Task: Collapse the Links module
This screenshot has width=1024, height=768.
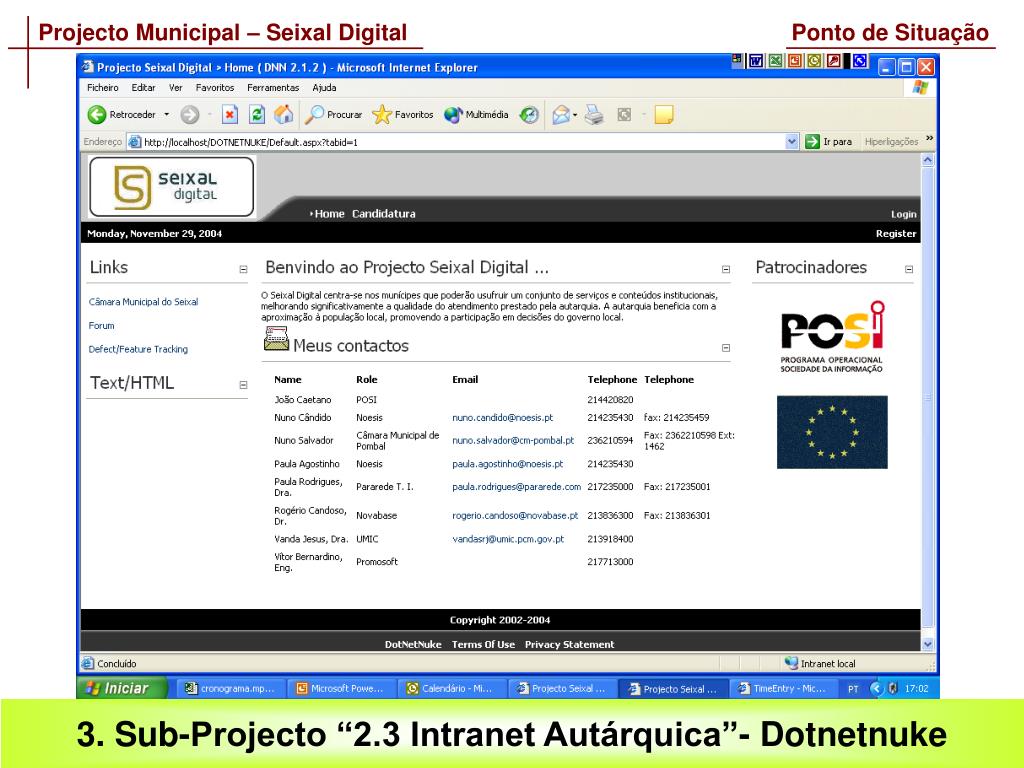Action: point(244,269)
